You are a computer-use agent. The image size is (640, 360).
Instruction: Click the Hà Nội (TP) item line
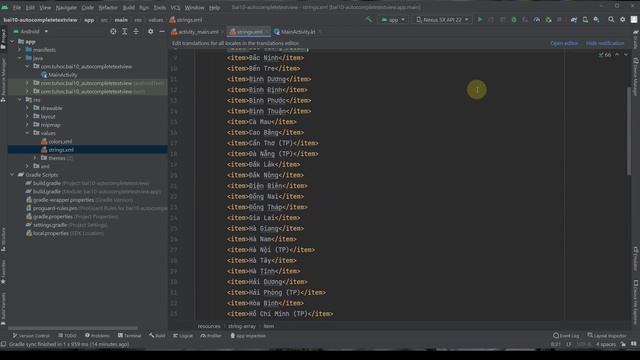(271, 250)
